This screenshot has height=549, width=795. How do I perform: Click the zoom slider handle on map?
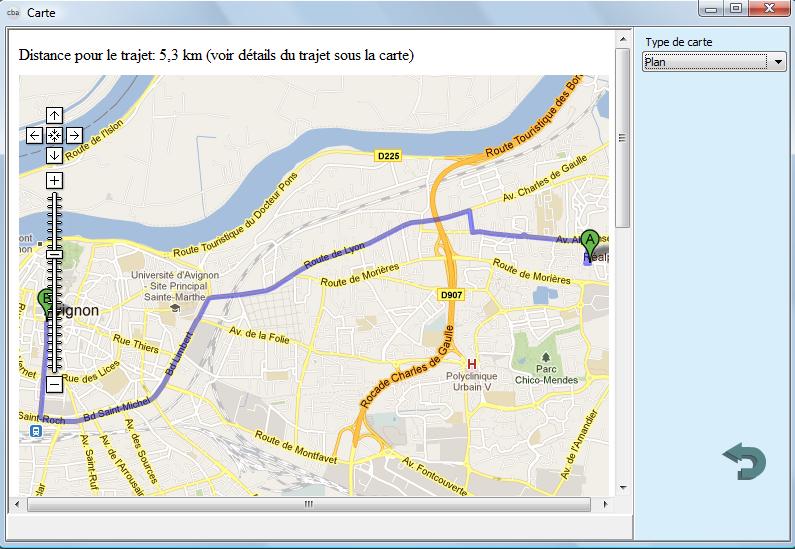click(54, 254)
